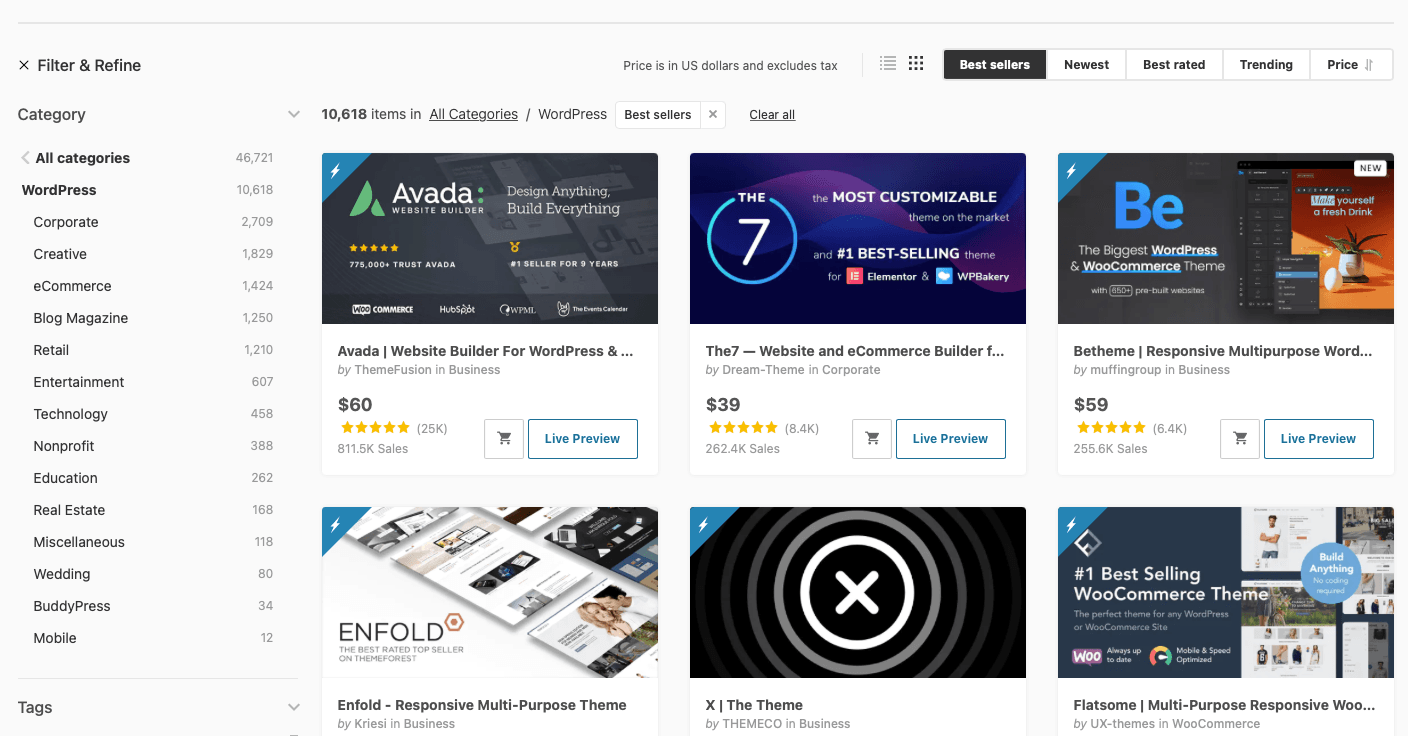Filter by Blog Magazine category
This screenshot has height=736, width=1408.
[81, 318]
